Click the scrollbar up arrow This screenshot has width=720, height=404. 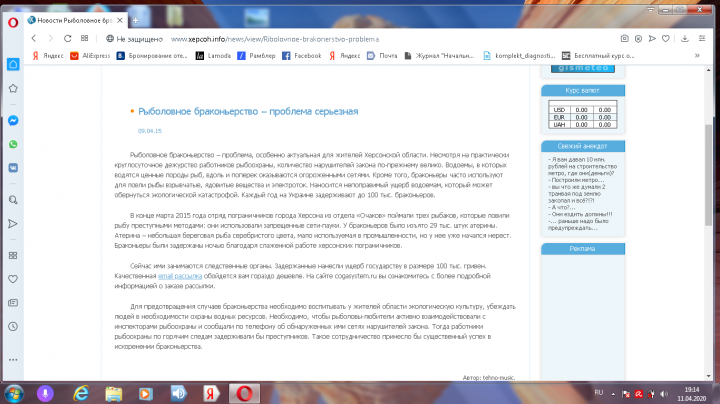(x=709, y=70)
